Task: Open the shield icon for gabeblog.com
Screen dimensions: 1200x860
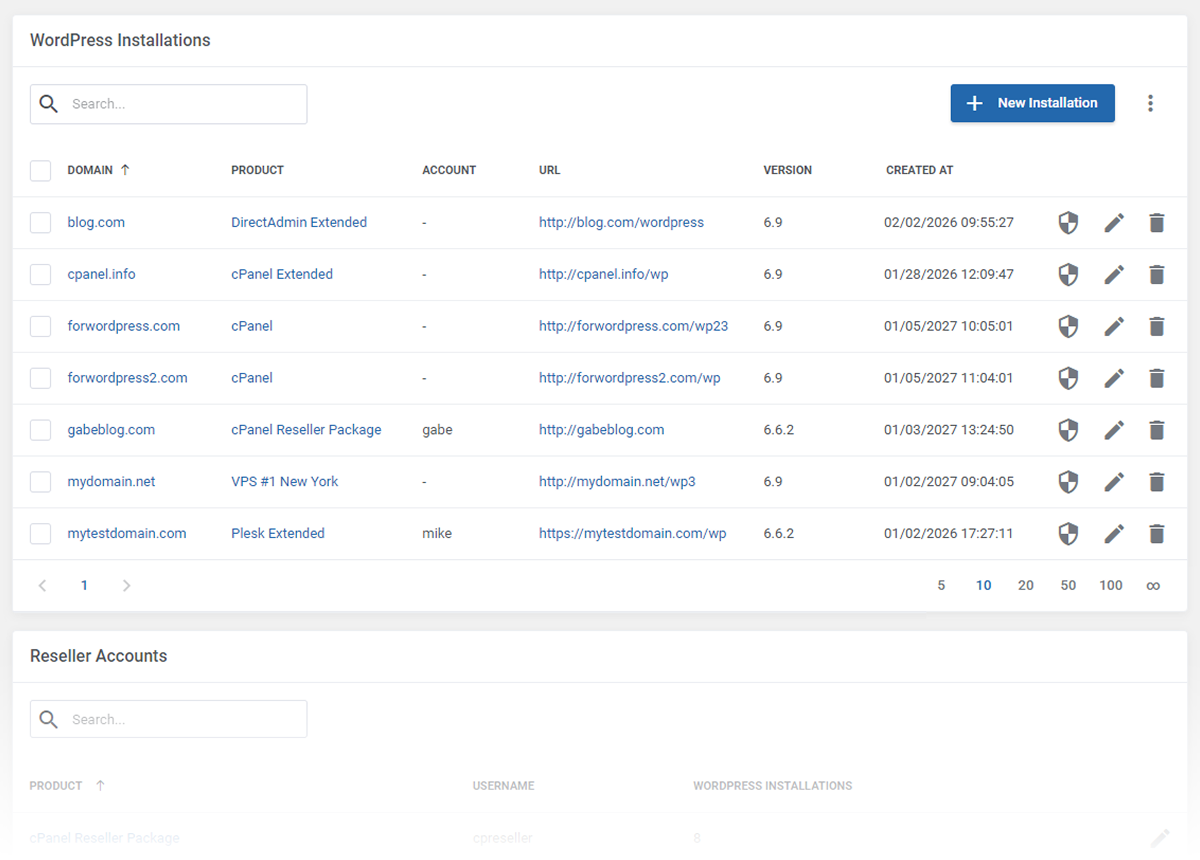Action: pyautogui.click(x=1068, y=431)
